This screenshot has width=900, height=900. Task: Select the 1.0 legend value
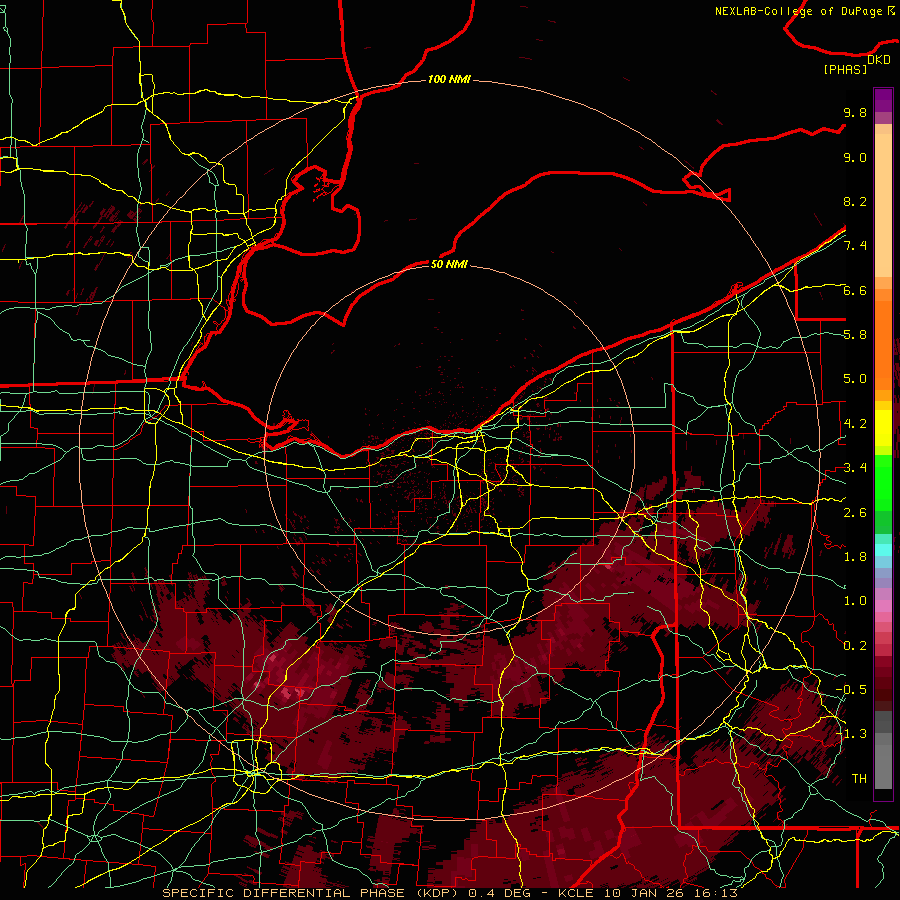pos(855,601)
